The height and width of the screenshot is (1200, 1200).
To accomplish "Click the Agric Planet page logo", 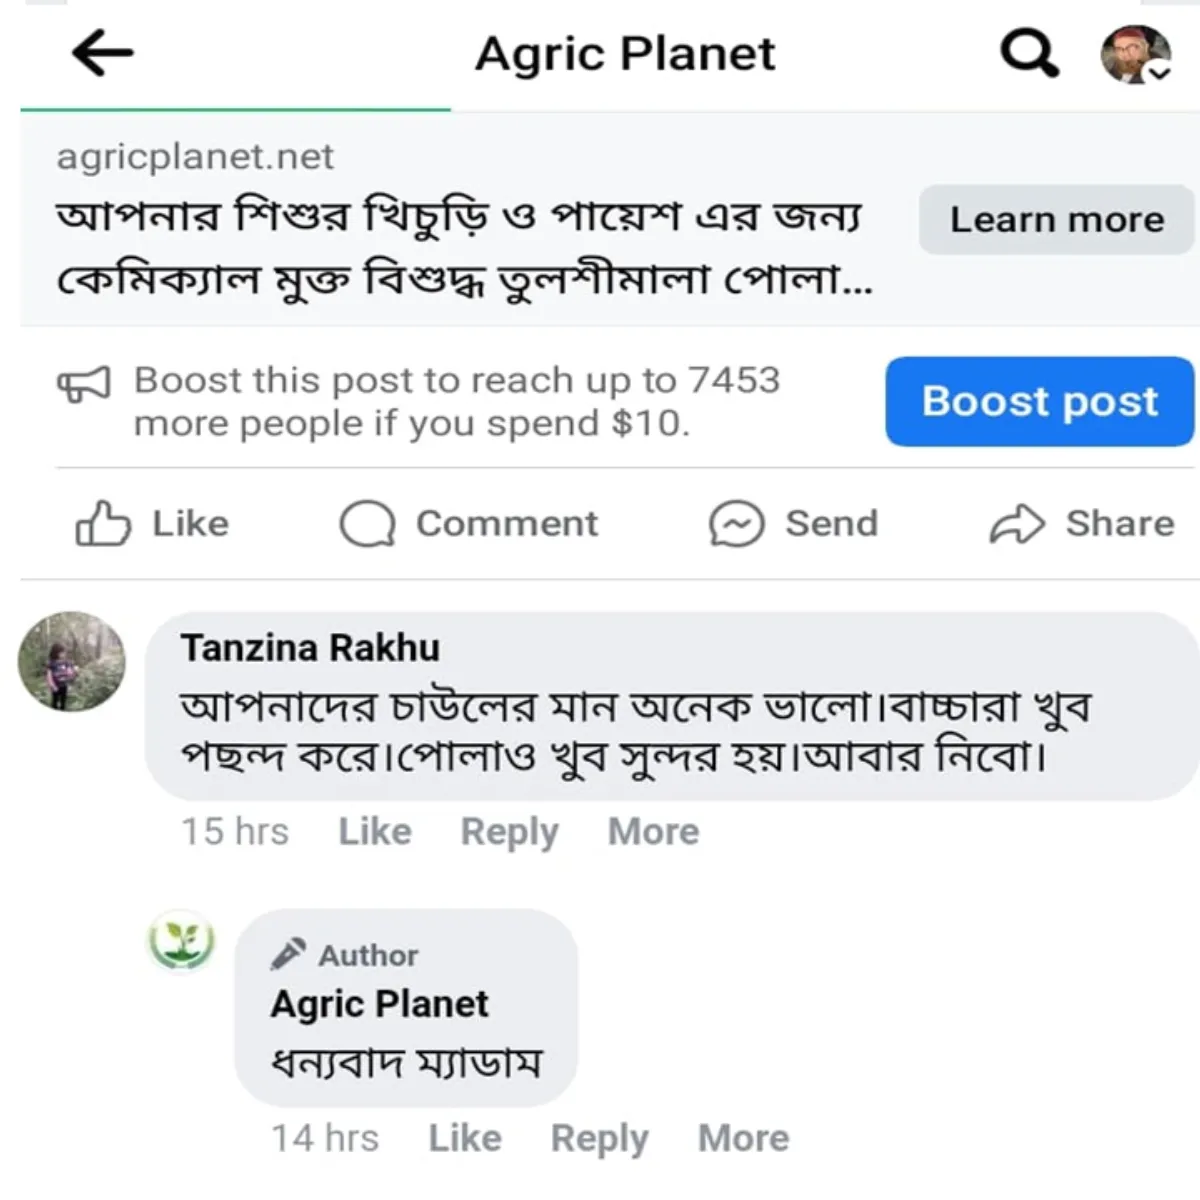I will click(x=182, y=941).
